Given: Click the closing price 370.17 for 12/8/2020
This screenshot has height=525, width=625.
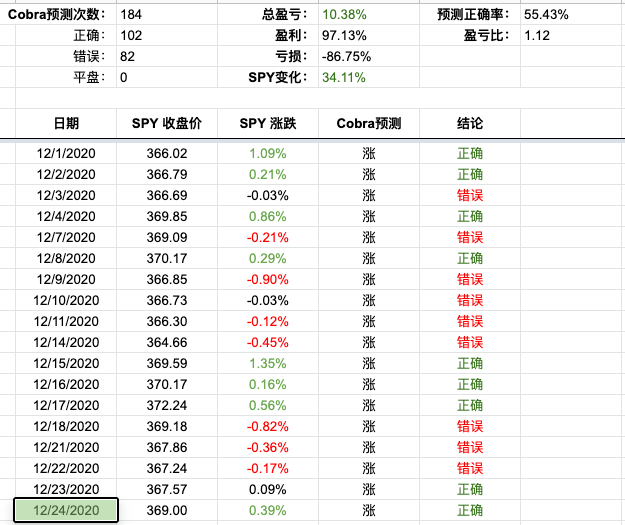Looking at the screenshot, I should click(x=167, y=258).
